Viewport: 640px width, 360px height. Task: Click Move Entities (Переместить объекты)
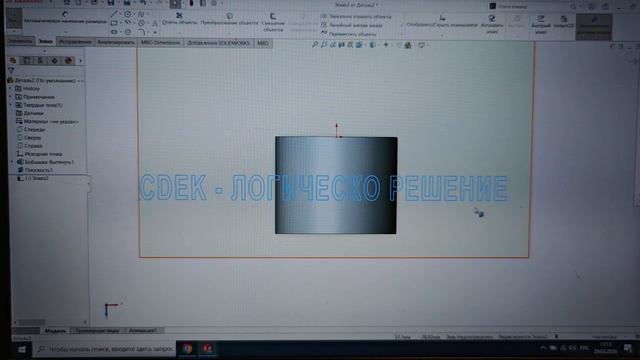pyautogui.click(x=349, y=34)
